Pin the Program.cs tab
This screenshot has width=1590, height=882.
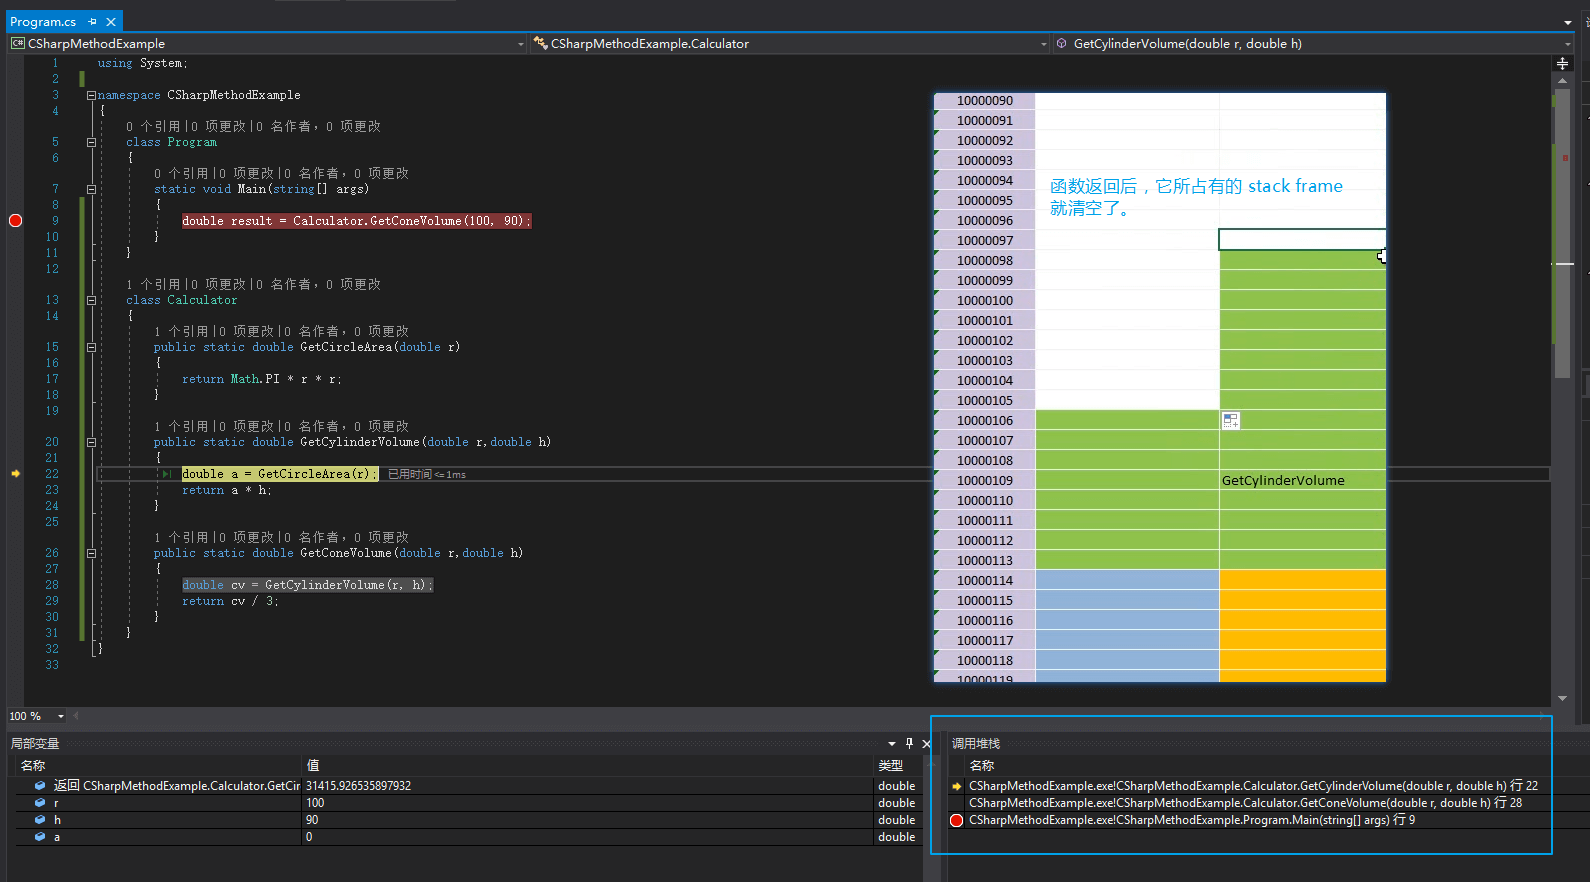[92, 22]
